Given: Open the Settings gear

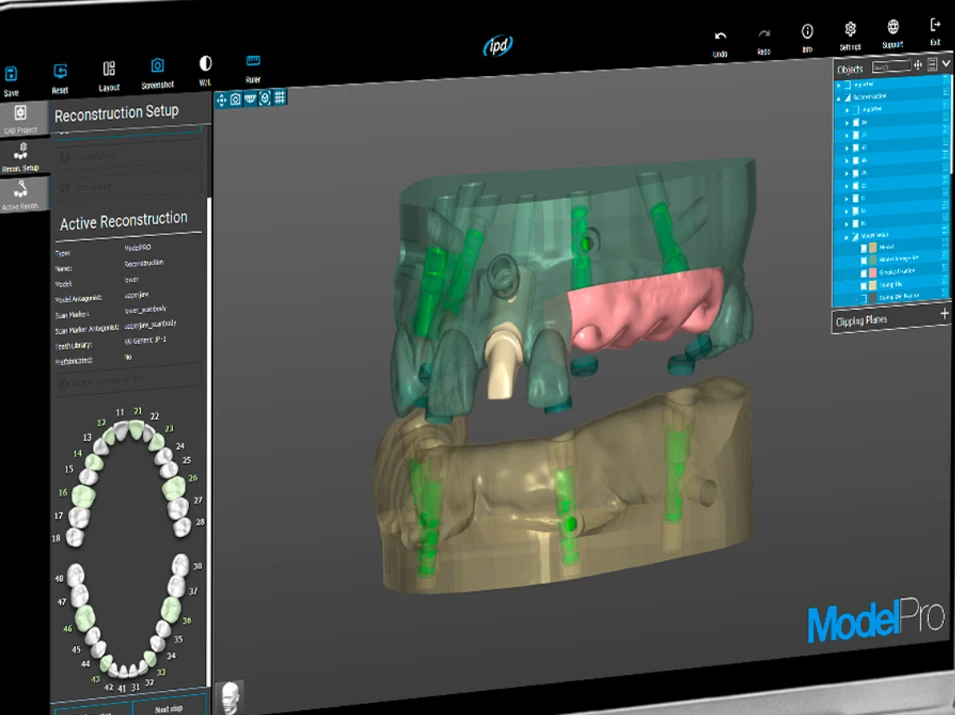Looking at the screenshot, I should click(x=850, y=29).
